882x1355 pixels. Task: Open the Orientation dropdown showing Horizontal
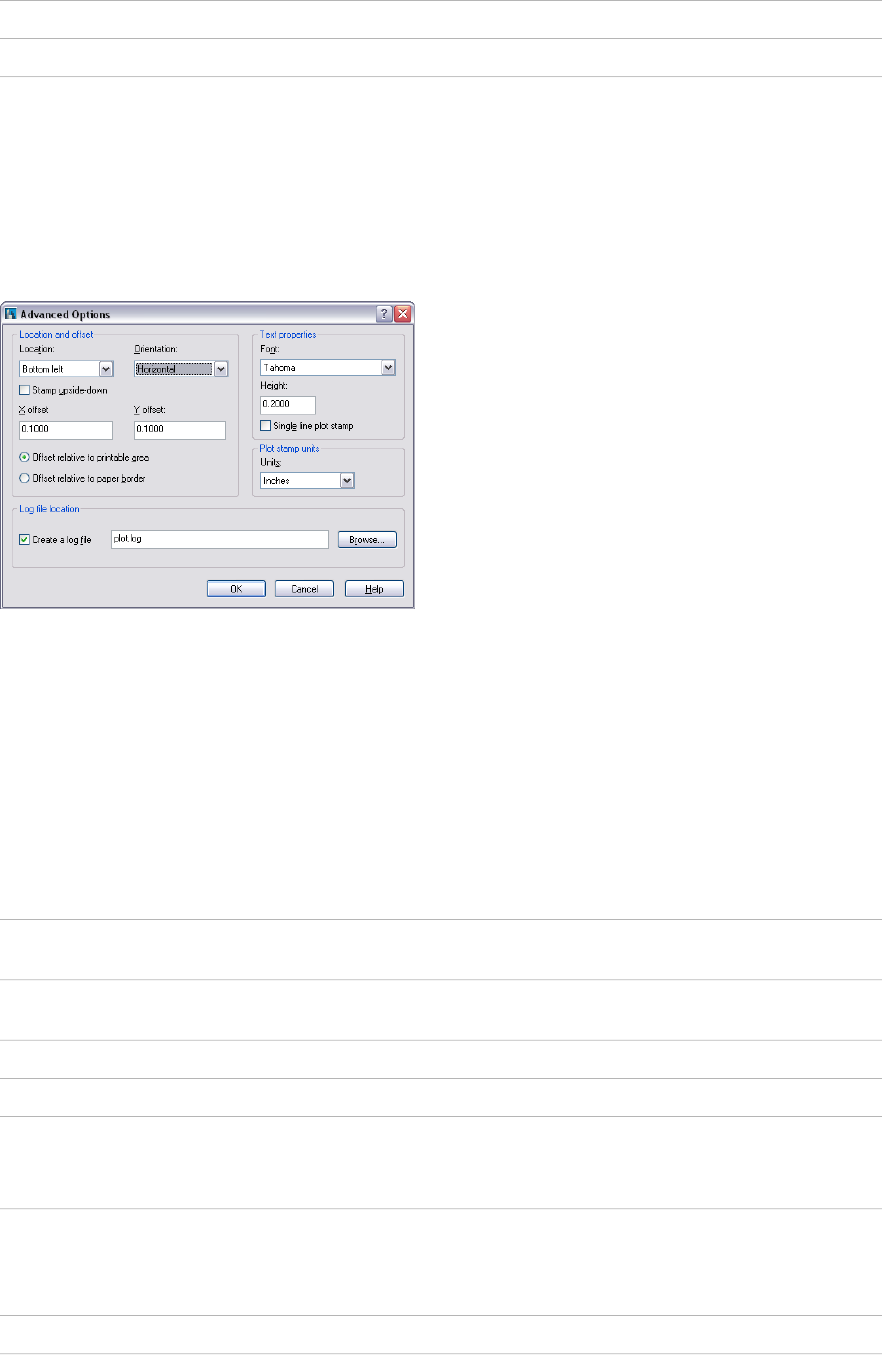(181, 369)
